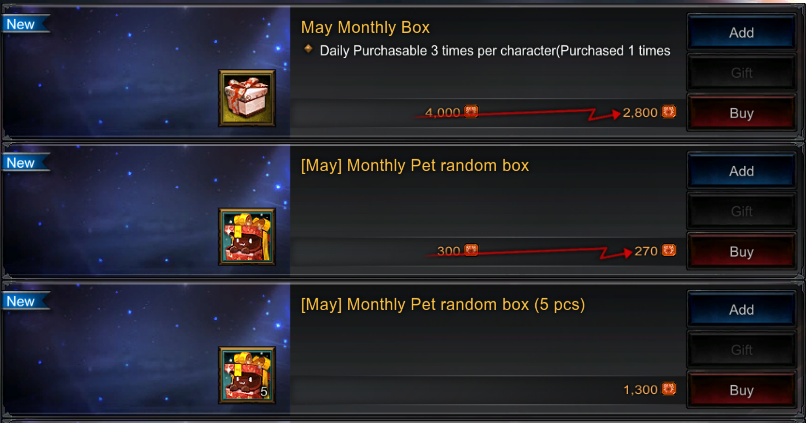
Task: Gift the Pet random box 5 pcs
Action: pos(741,350)
